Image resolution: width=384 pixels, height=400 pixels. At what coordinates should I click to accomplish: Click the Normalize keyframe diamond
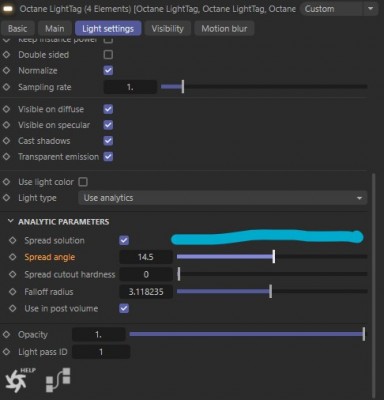click(6, 71)
